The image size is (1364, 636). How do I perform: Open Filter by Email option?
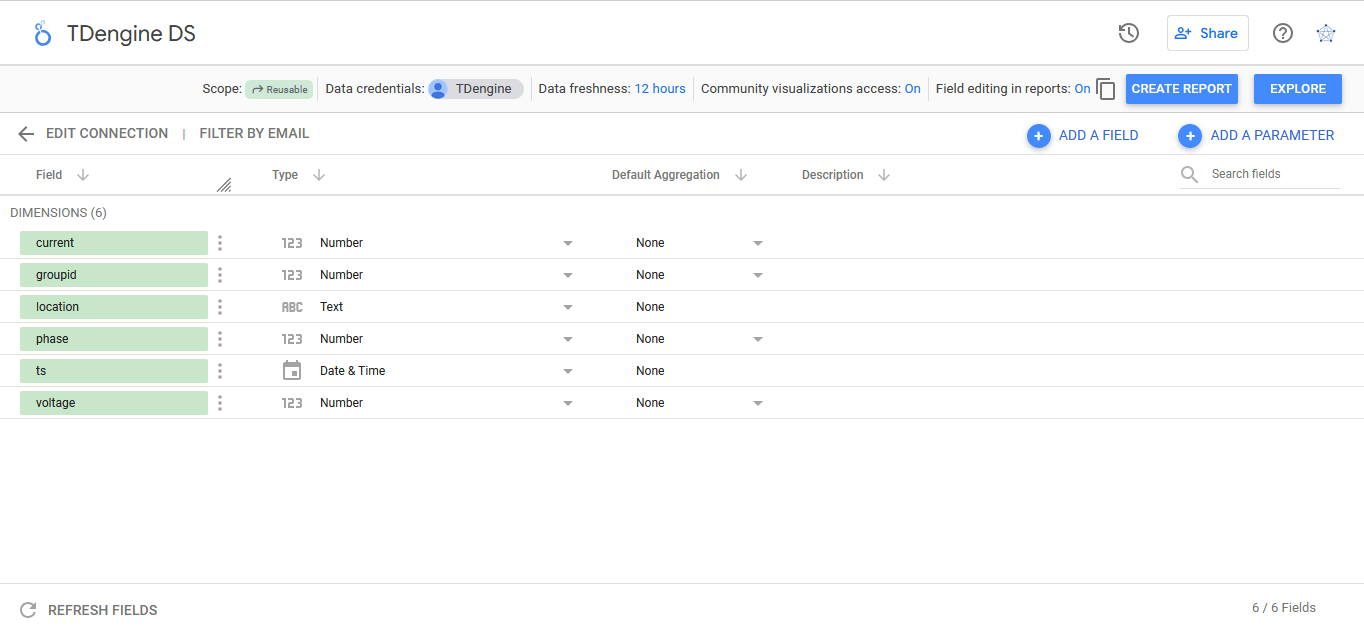[254, 134]
